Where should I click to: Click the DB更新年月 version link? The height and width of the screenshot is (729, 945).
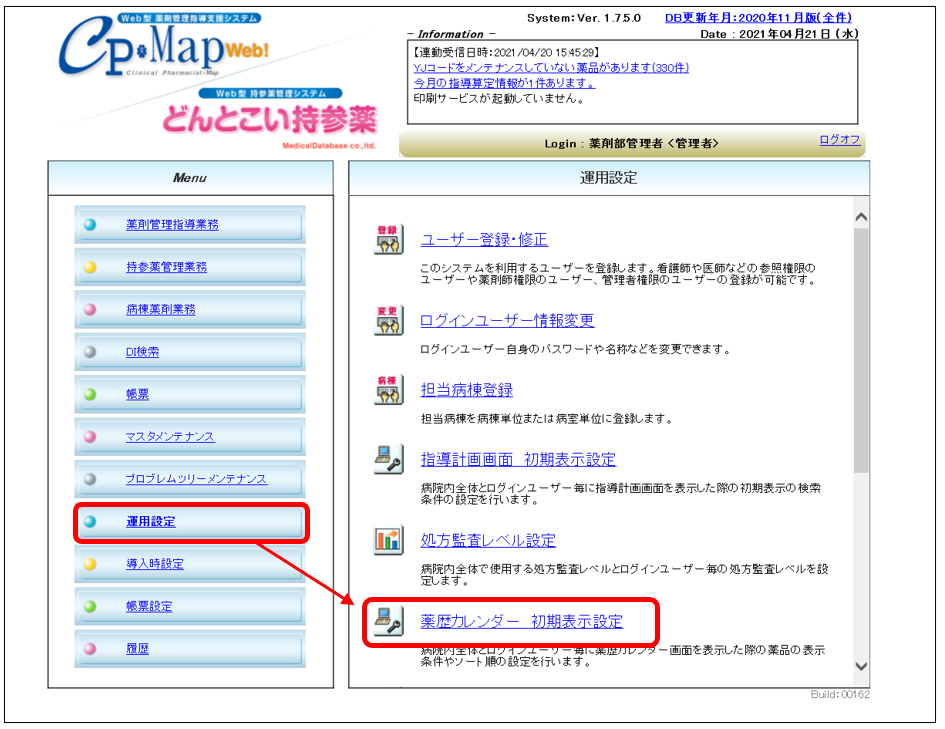point(758,18)
